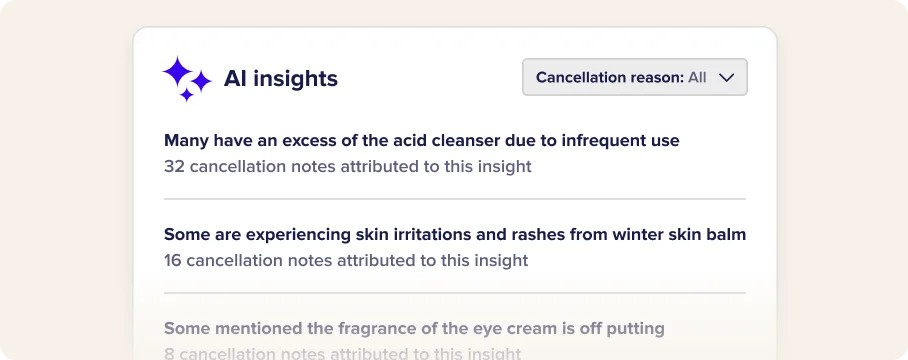Open the eye cream fragrance insight
The image size is (908, 360).
pos(414,329)
